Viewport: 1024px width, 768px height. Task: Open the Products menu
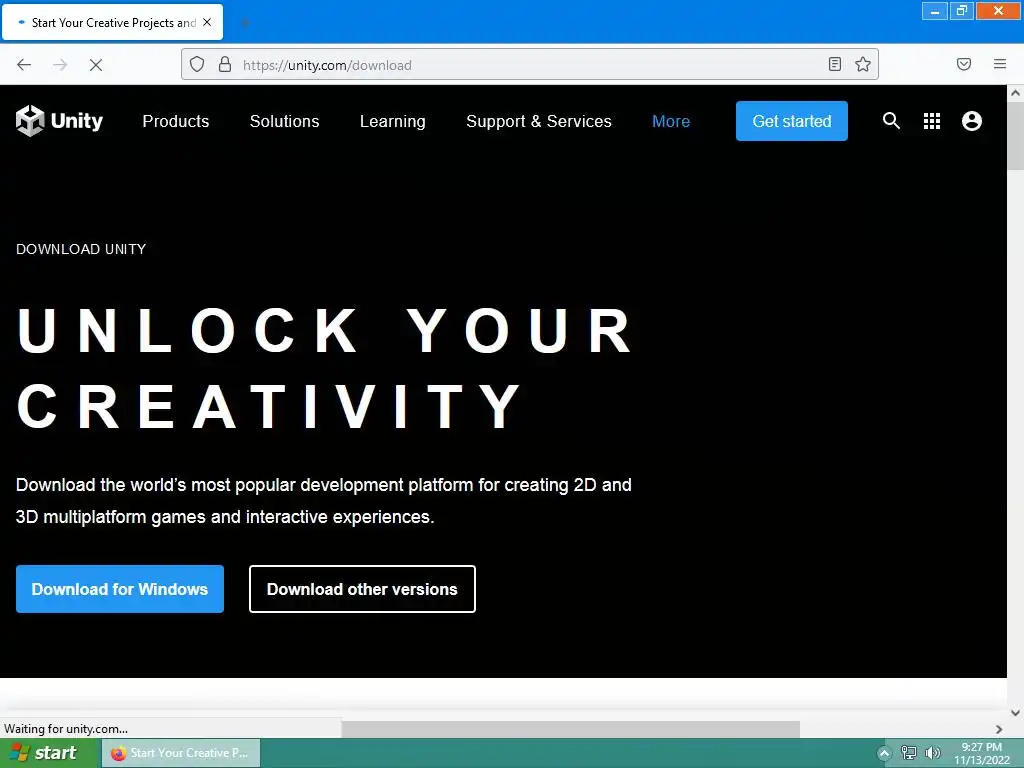pyautogui.click(x=176, y=121)
